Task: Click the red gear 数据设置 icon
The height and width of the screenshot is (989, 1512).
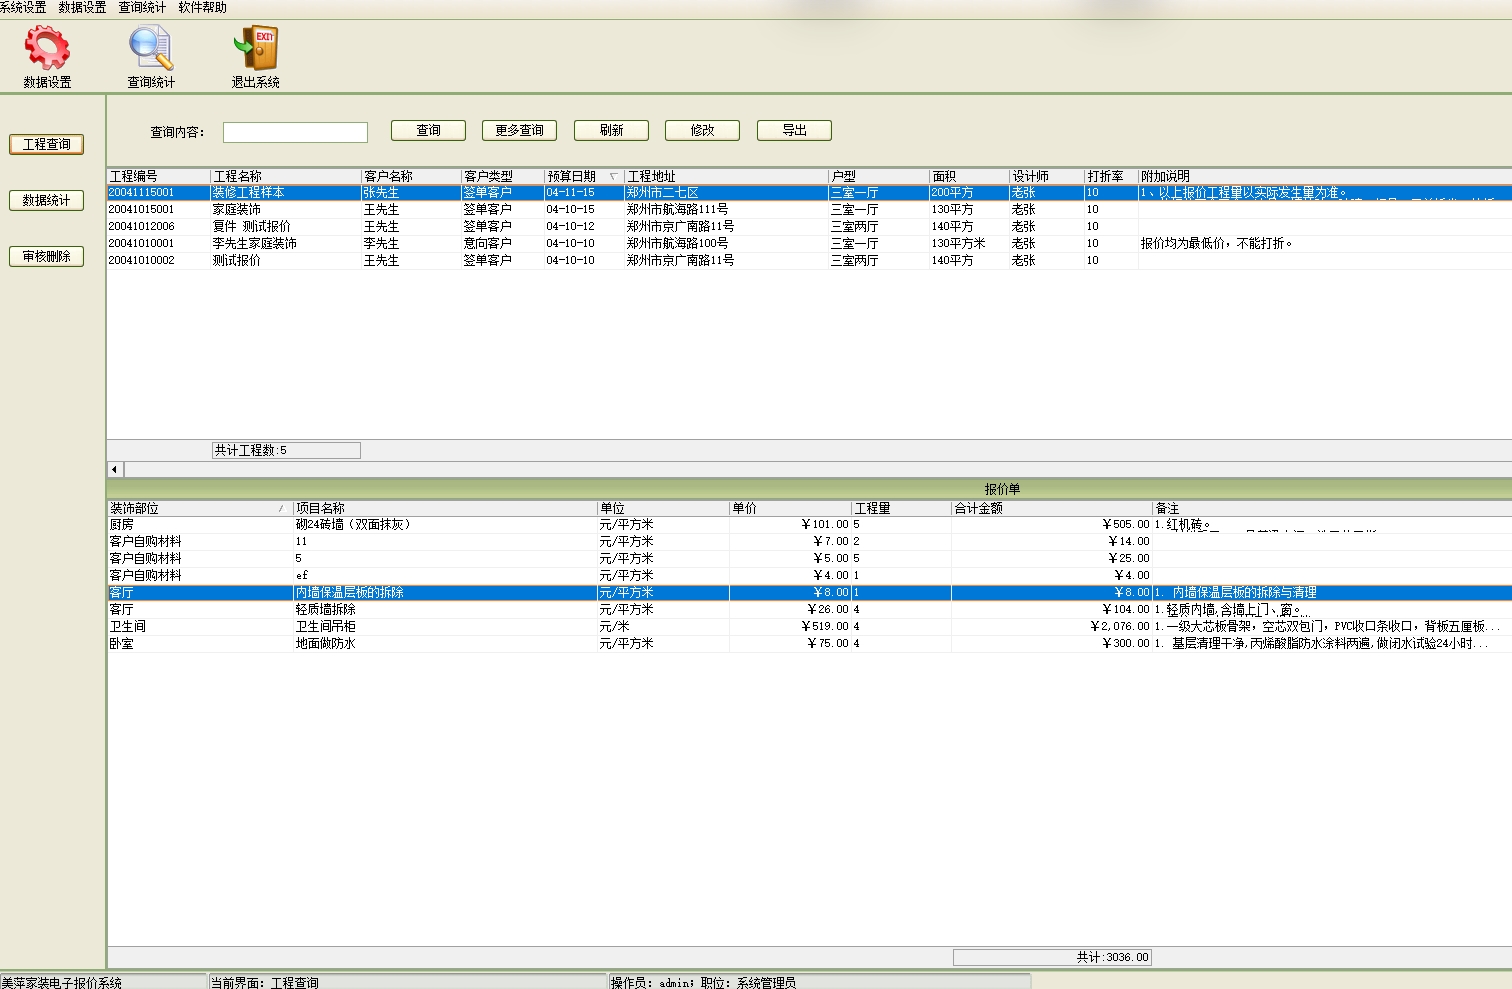Action: tap(47, 49)
